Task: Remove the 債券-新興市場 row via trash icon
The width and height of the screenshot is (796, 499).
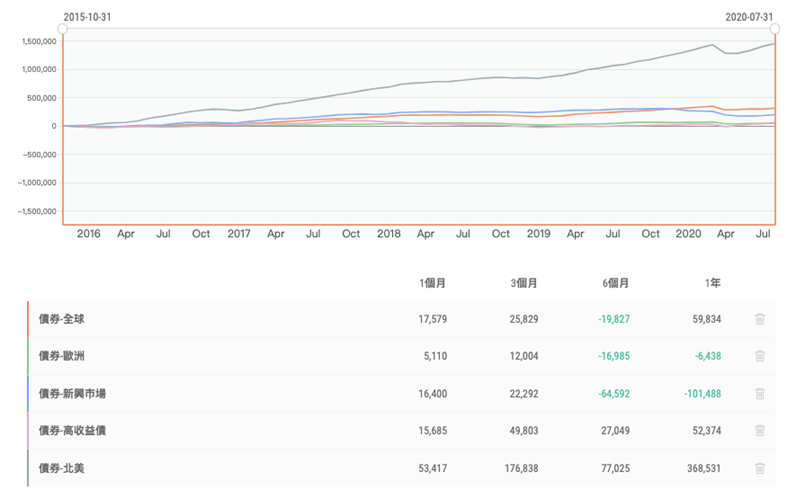Action: click(x=760, y=393)
